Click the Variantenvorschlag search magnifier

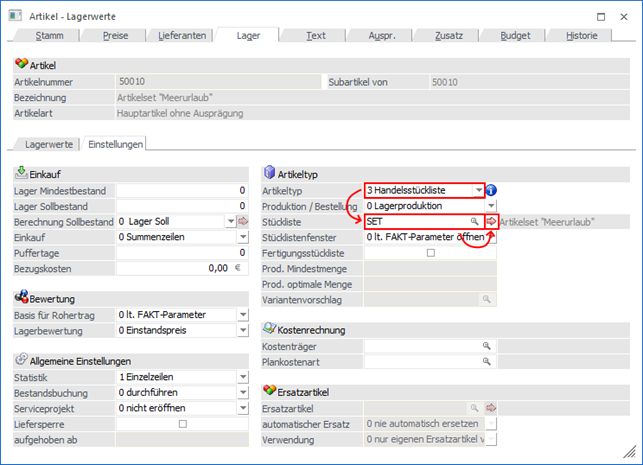[x=489, y=299]
